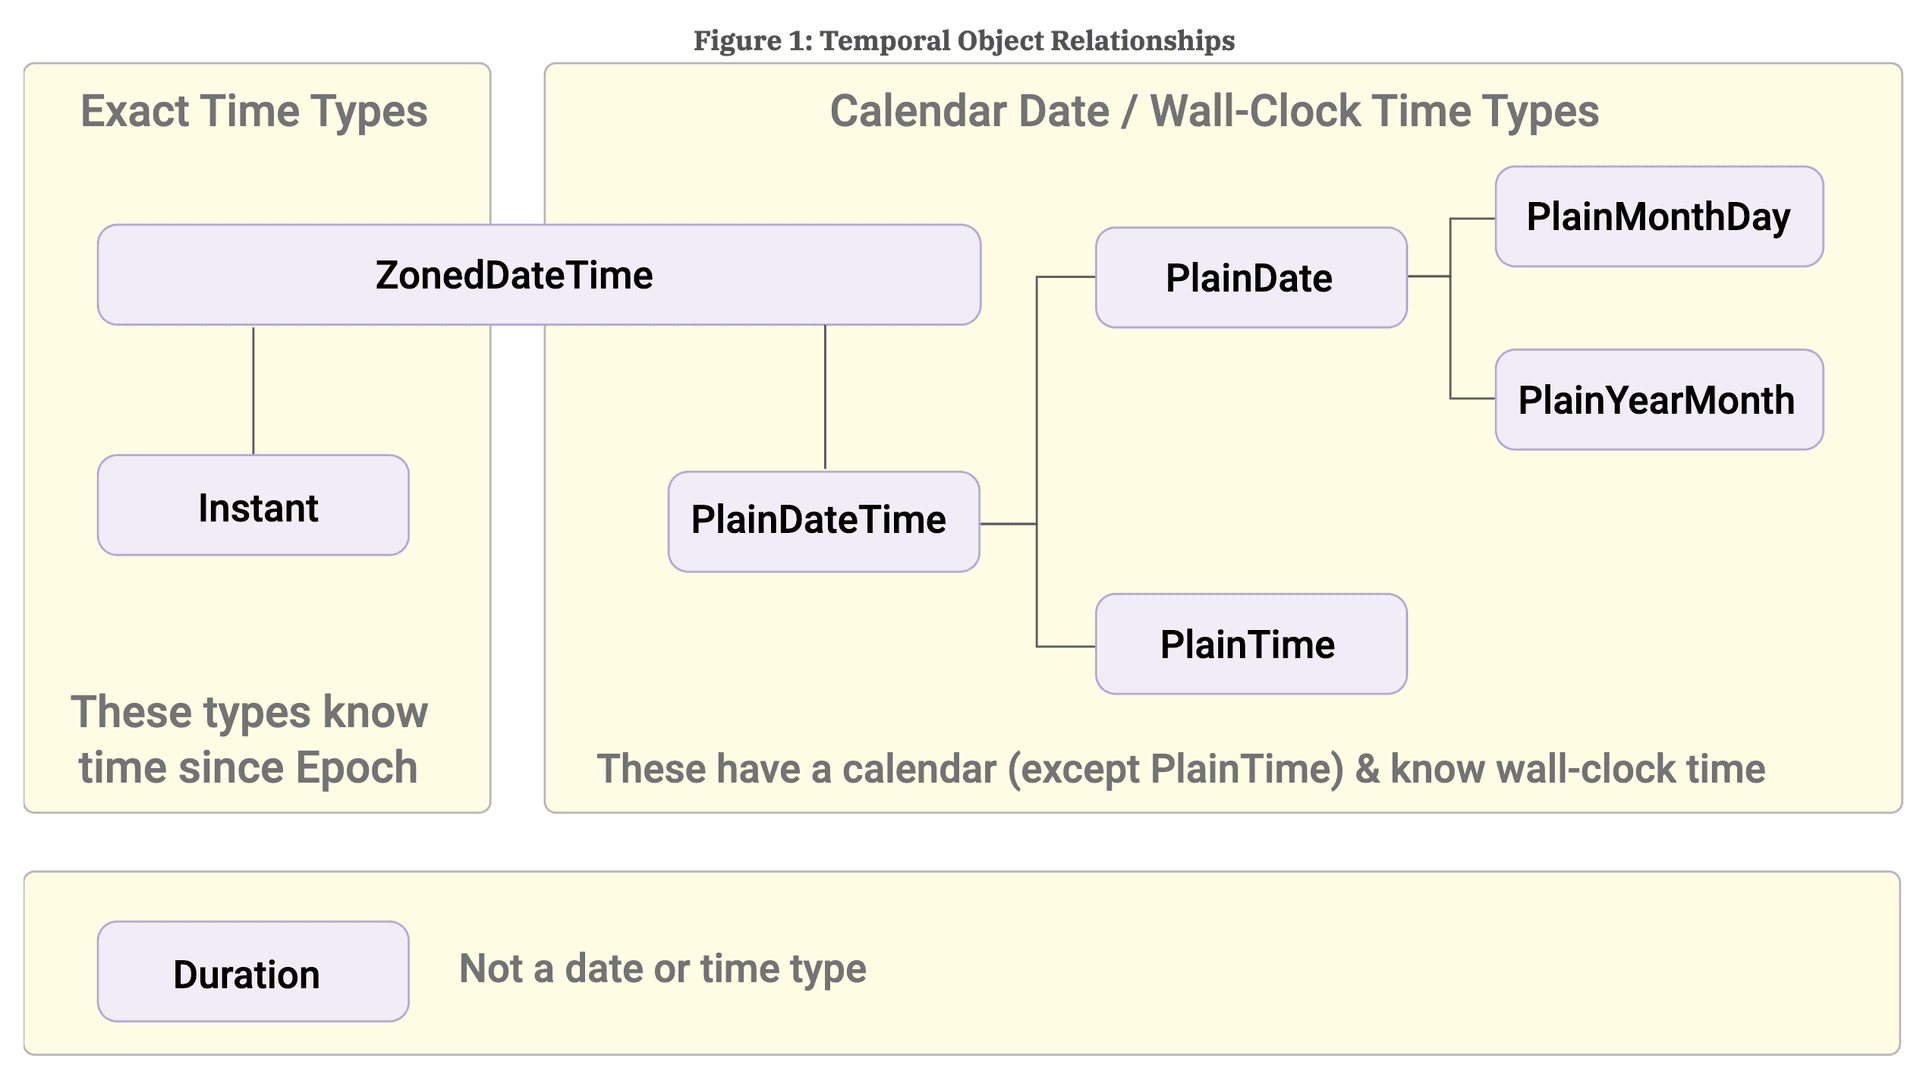Image resolution: width=1920 pixels, height=1081 pixels.
Task: Click the connector line leading into PlainTime
Action: coord(1066,647)
